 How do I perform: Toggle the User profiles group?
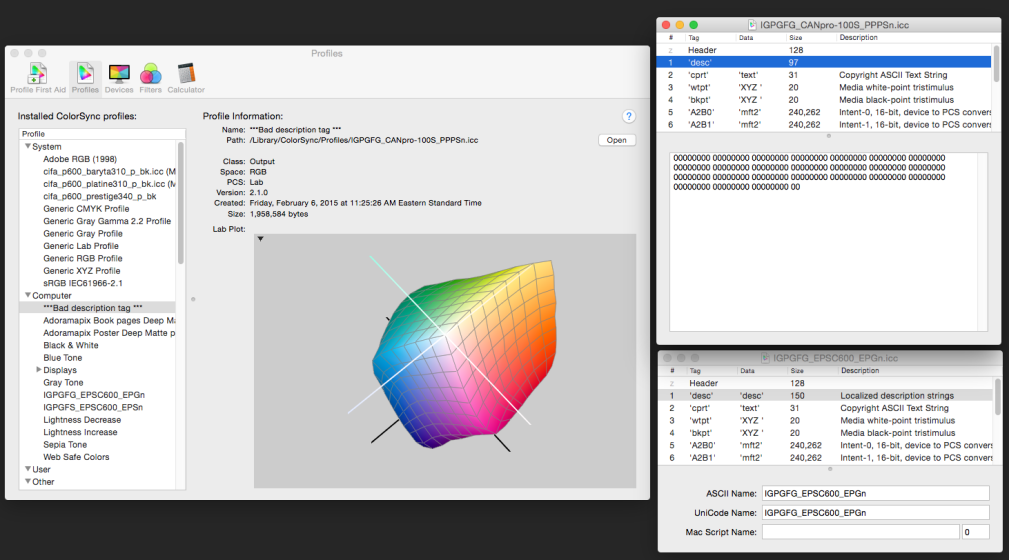click(28, 469)
